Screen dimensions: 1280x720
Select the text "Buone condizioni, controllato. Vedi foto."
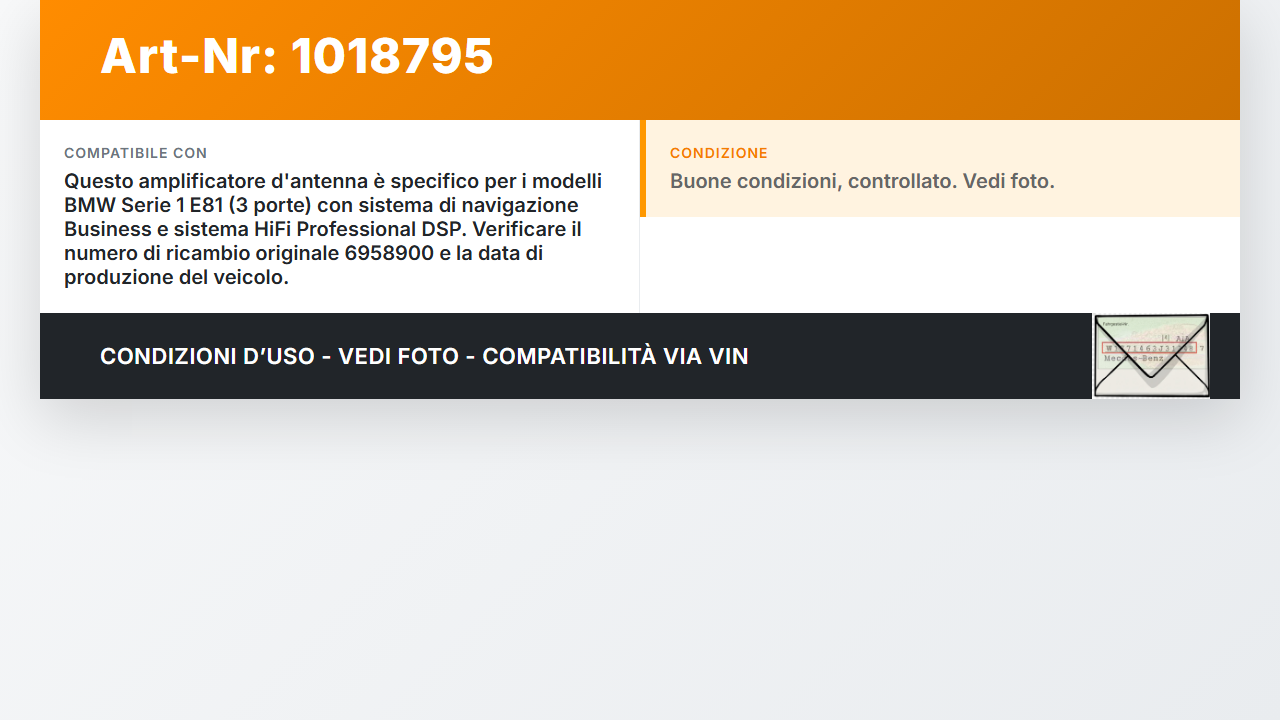[x=862, y=181]
